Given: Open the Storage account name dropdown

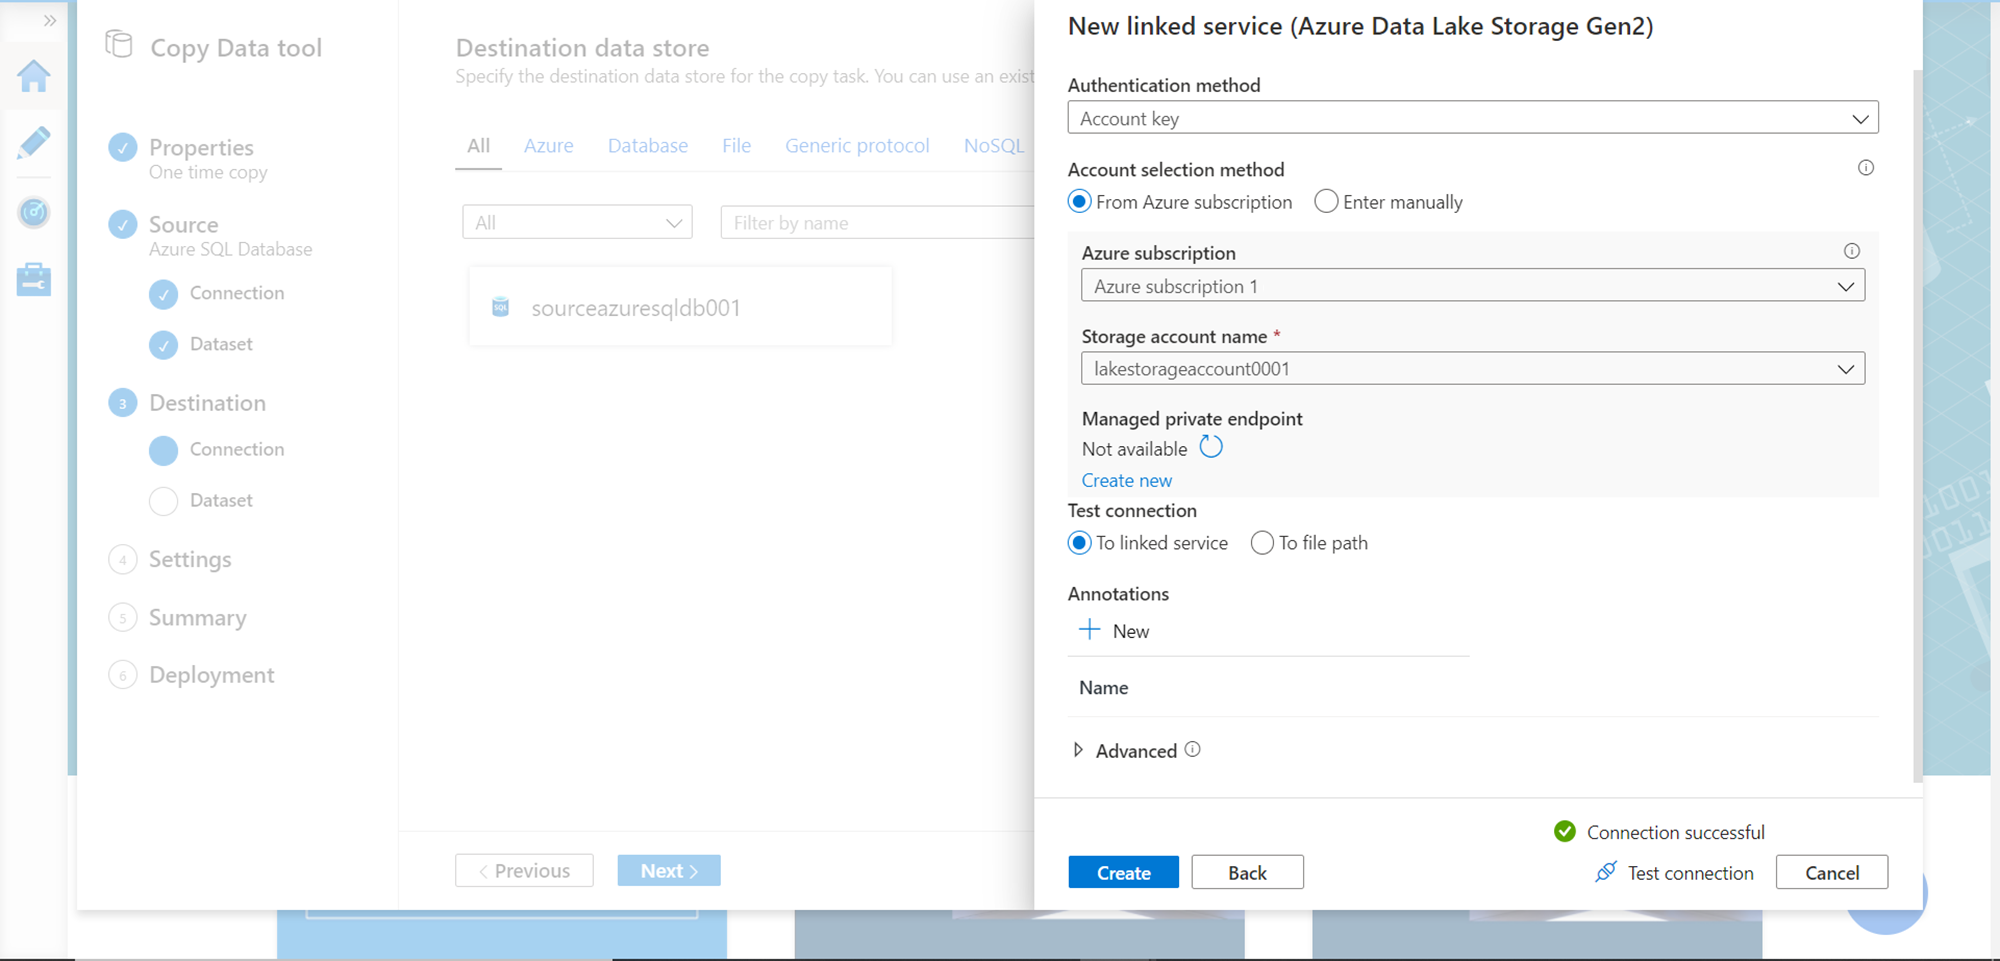Looking at the screenshot, I should 1472,369.
